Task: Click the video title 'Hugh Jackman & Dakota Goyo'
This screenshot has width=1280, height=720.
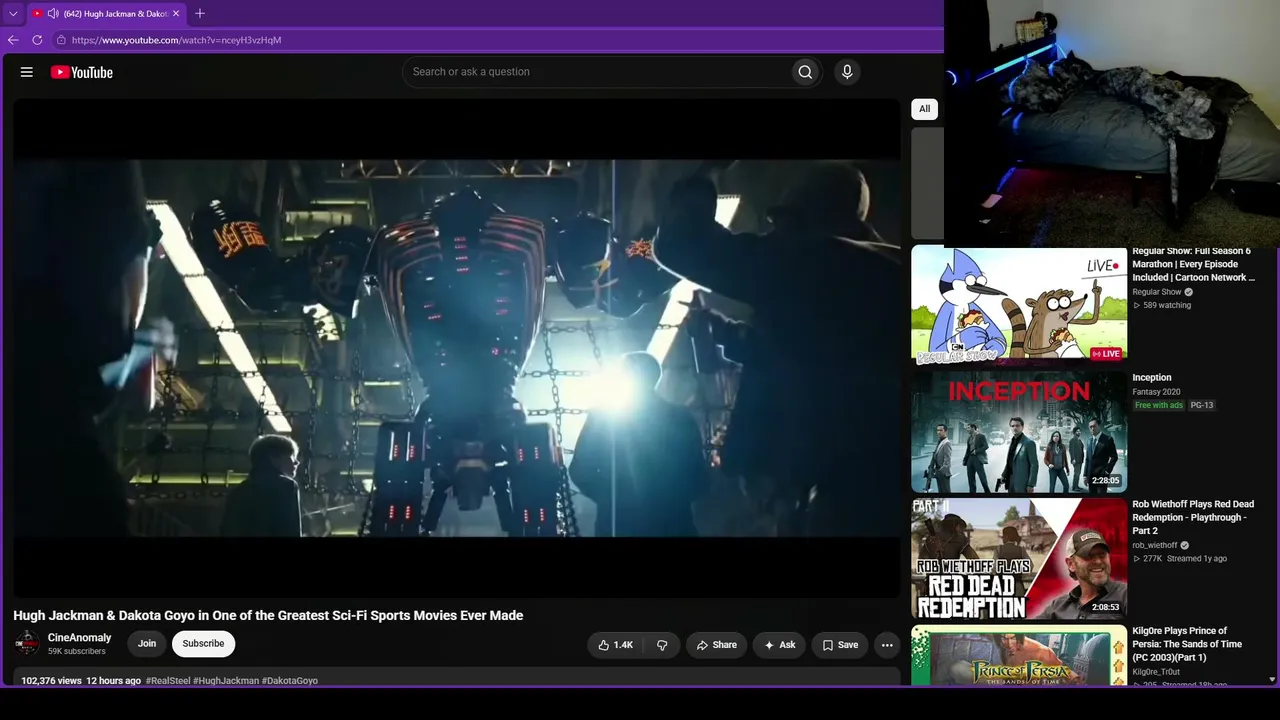Action: tap(268, 616)
